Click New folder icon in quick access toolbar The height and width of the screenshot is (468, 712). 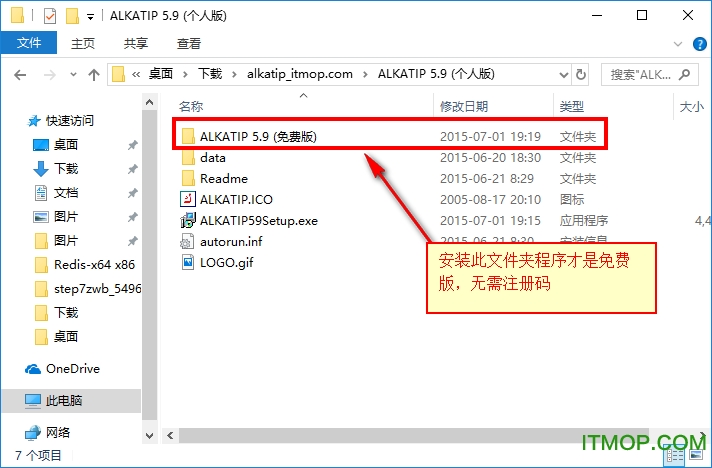pyautogui.click(x=72, y=16)
